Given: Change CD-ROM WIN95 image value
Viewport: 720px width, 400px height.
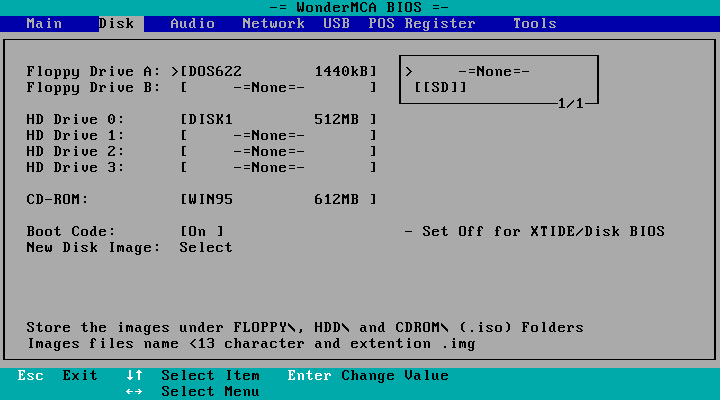Looking at the screenshot, I should (x=278, y=199).
